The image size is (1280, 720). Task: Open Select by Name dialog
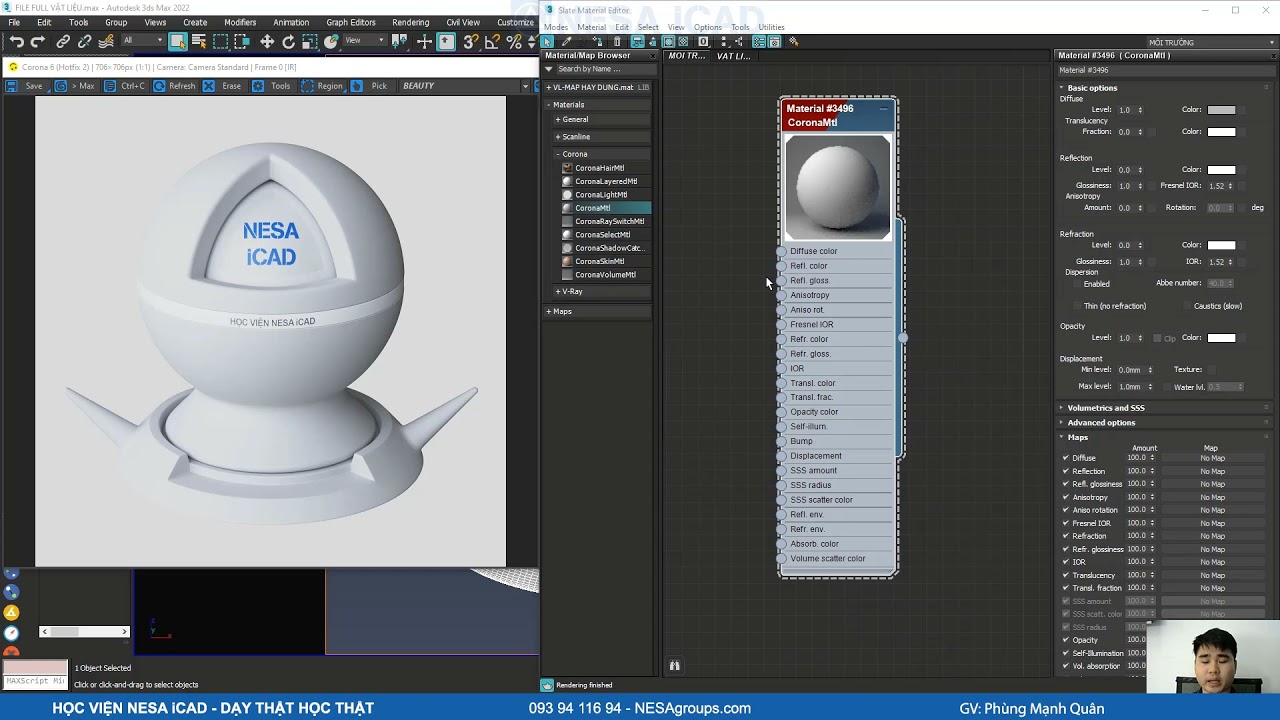[x=198, y=42]
